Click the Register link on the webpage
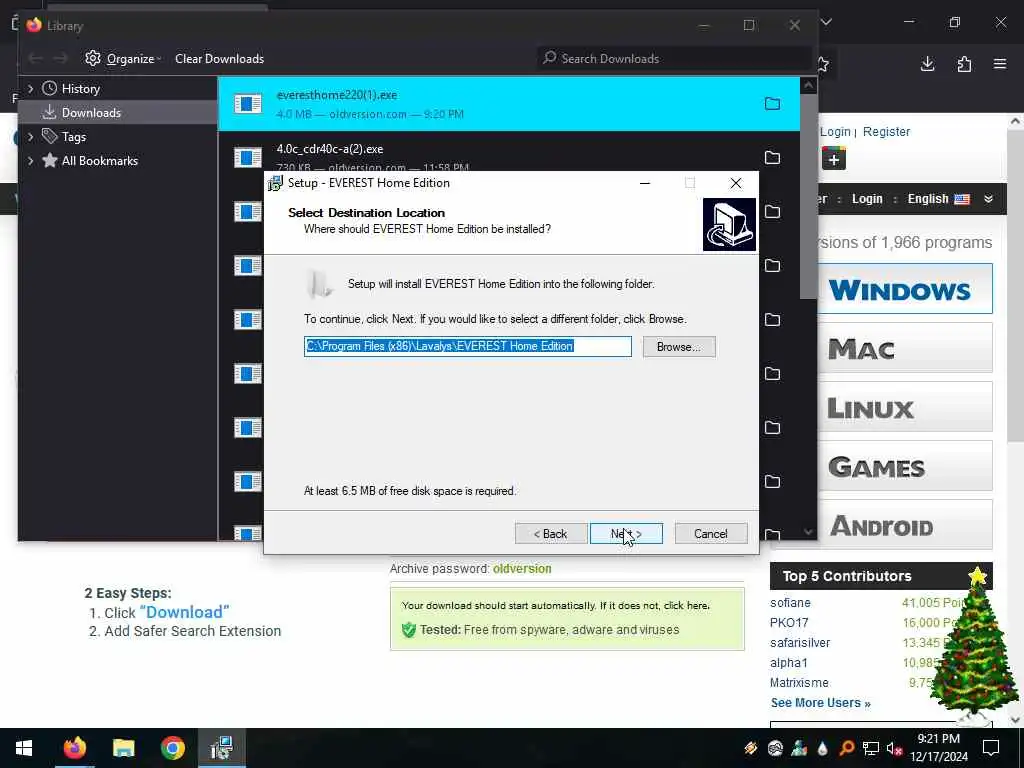Image resolution: width=1024 pixels, height=768 pixels. pos(886,132)
